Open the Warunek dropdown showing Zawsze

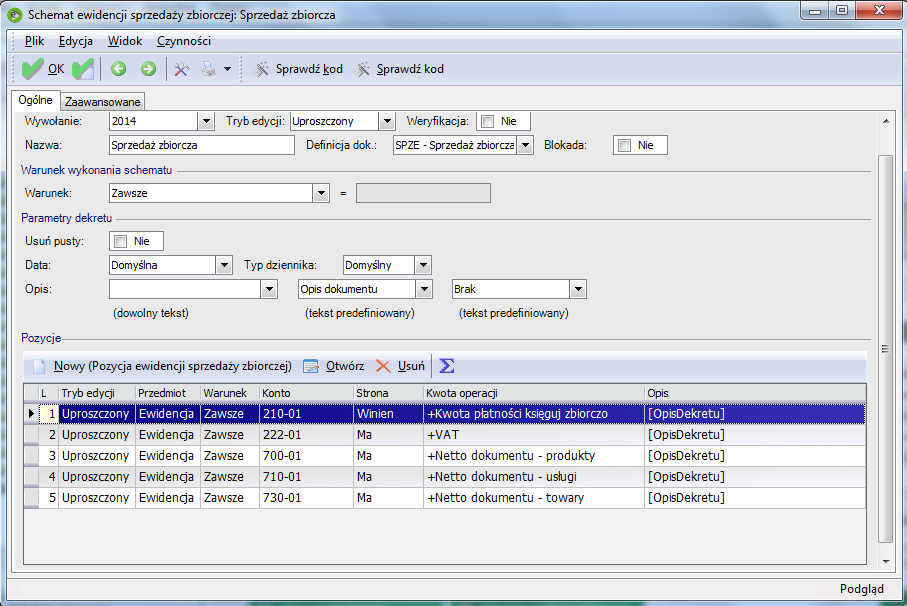pos(321,193)
